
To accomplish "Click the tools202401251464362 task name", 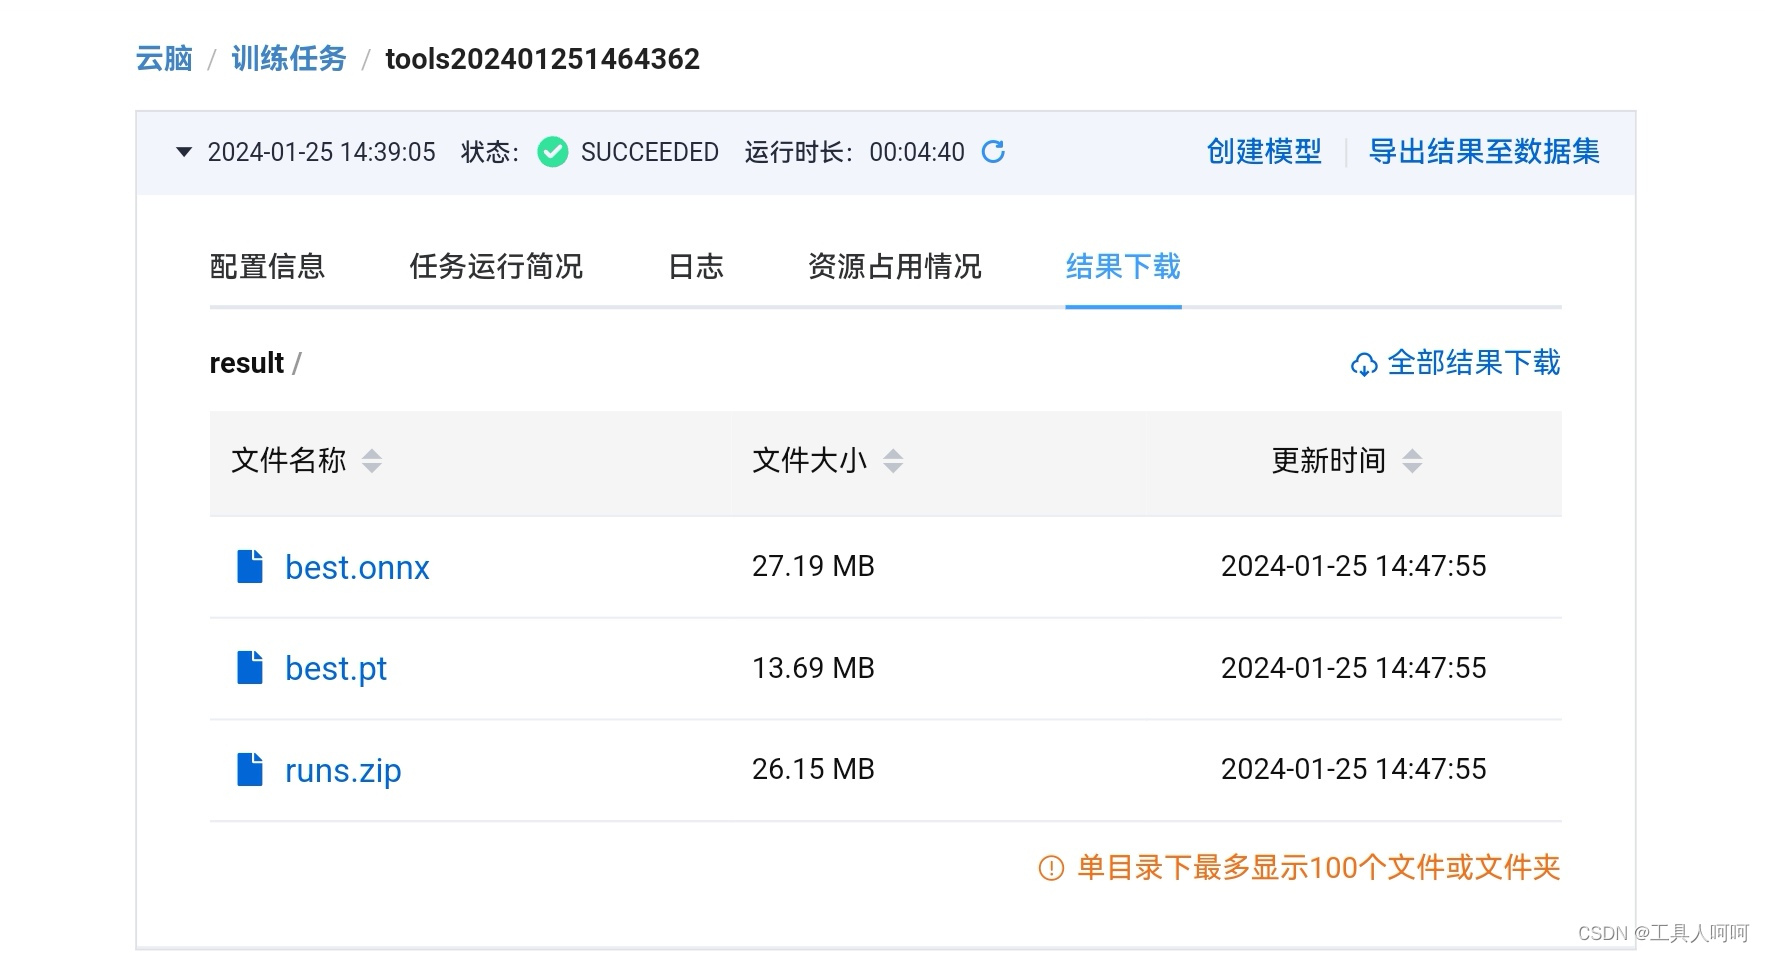I will pos(542,59).
